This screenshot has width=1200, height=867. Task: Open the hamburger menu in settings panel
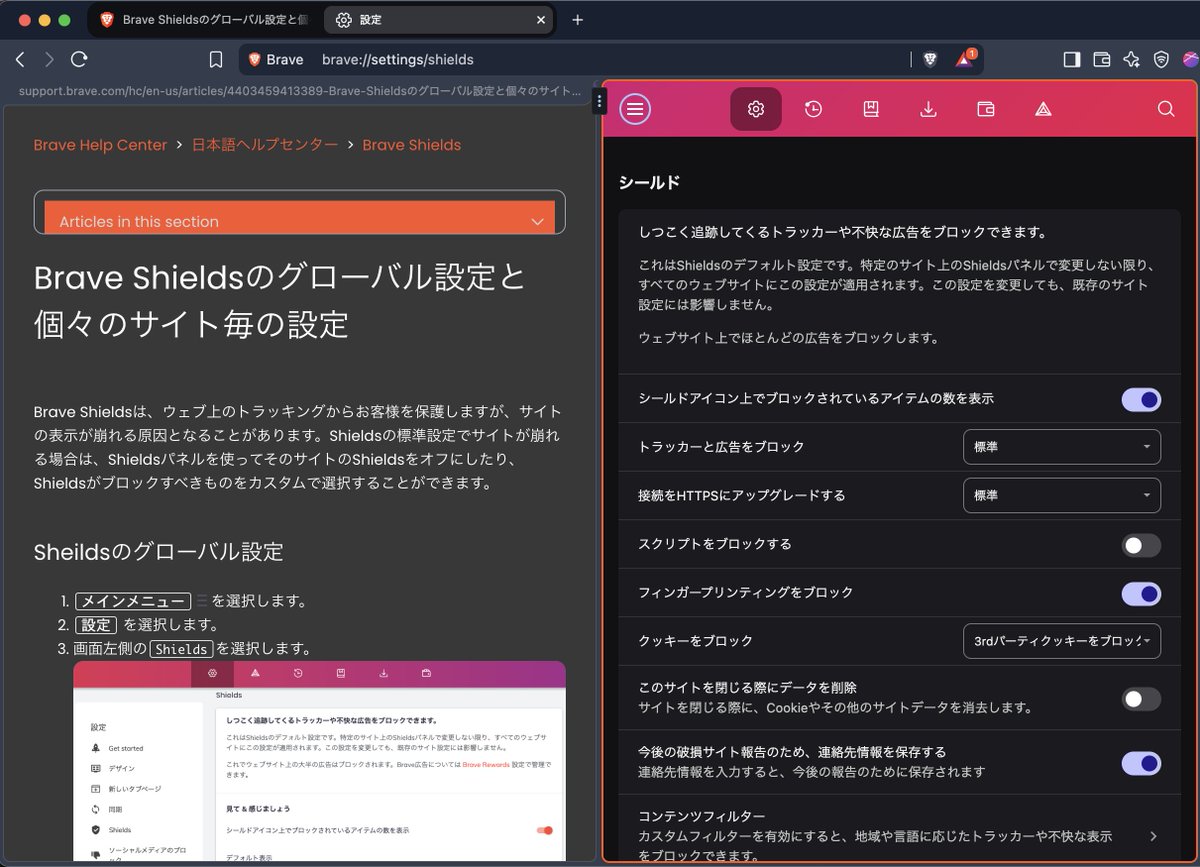point(635,109)
